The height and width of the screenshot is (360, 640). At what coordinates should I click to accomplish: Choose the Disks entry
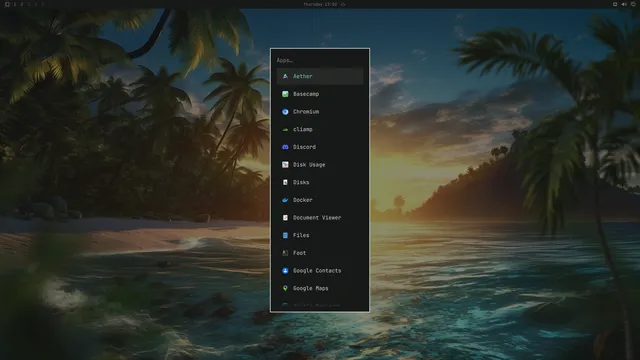pos(320,182)
